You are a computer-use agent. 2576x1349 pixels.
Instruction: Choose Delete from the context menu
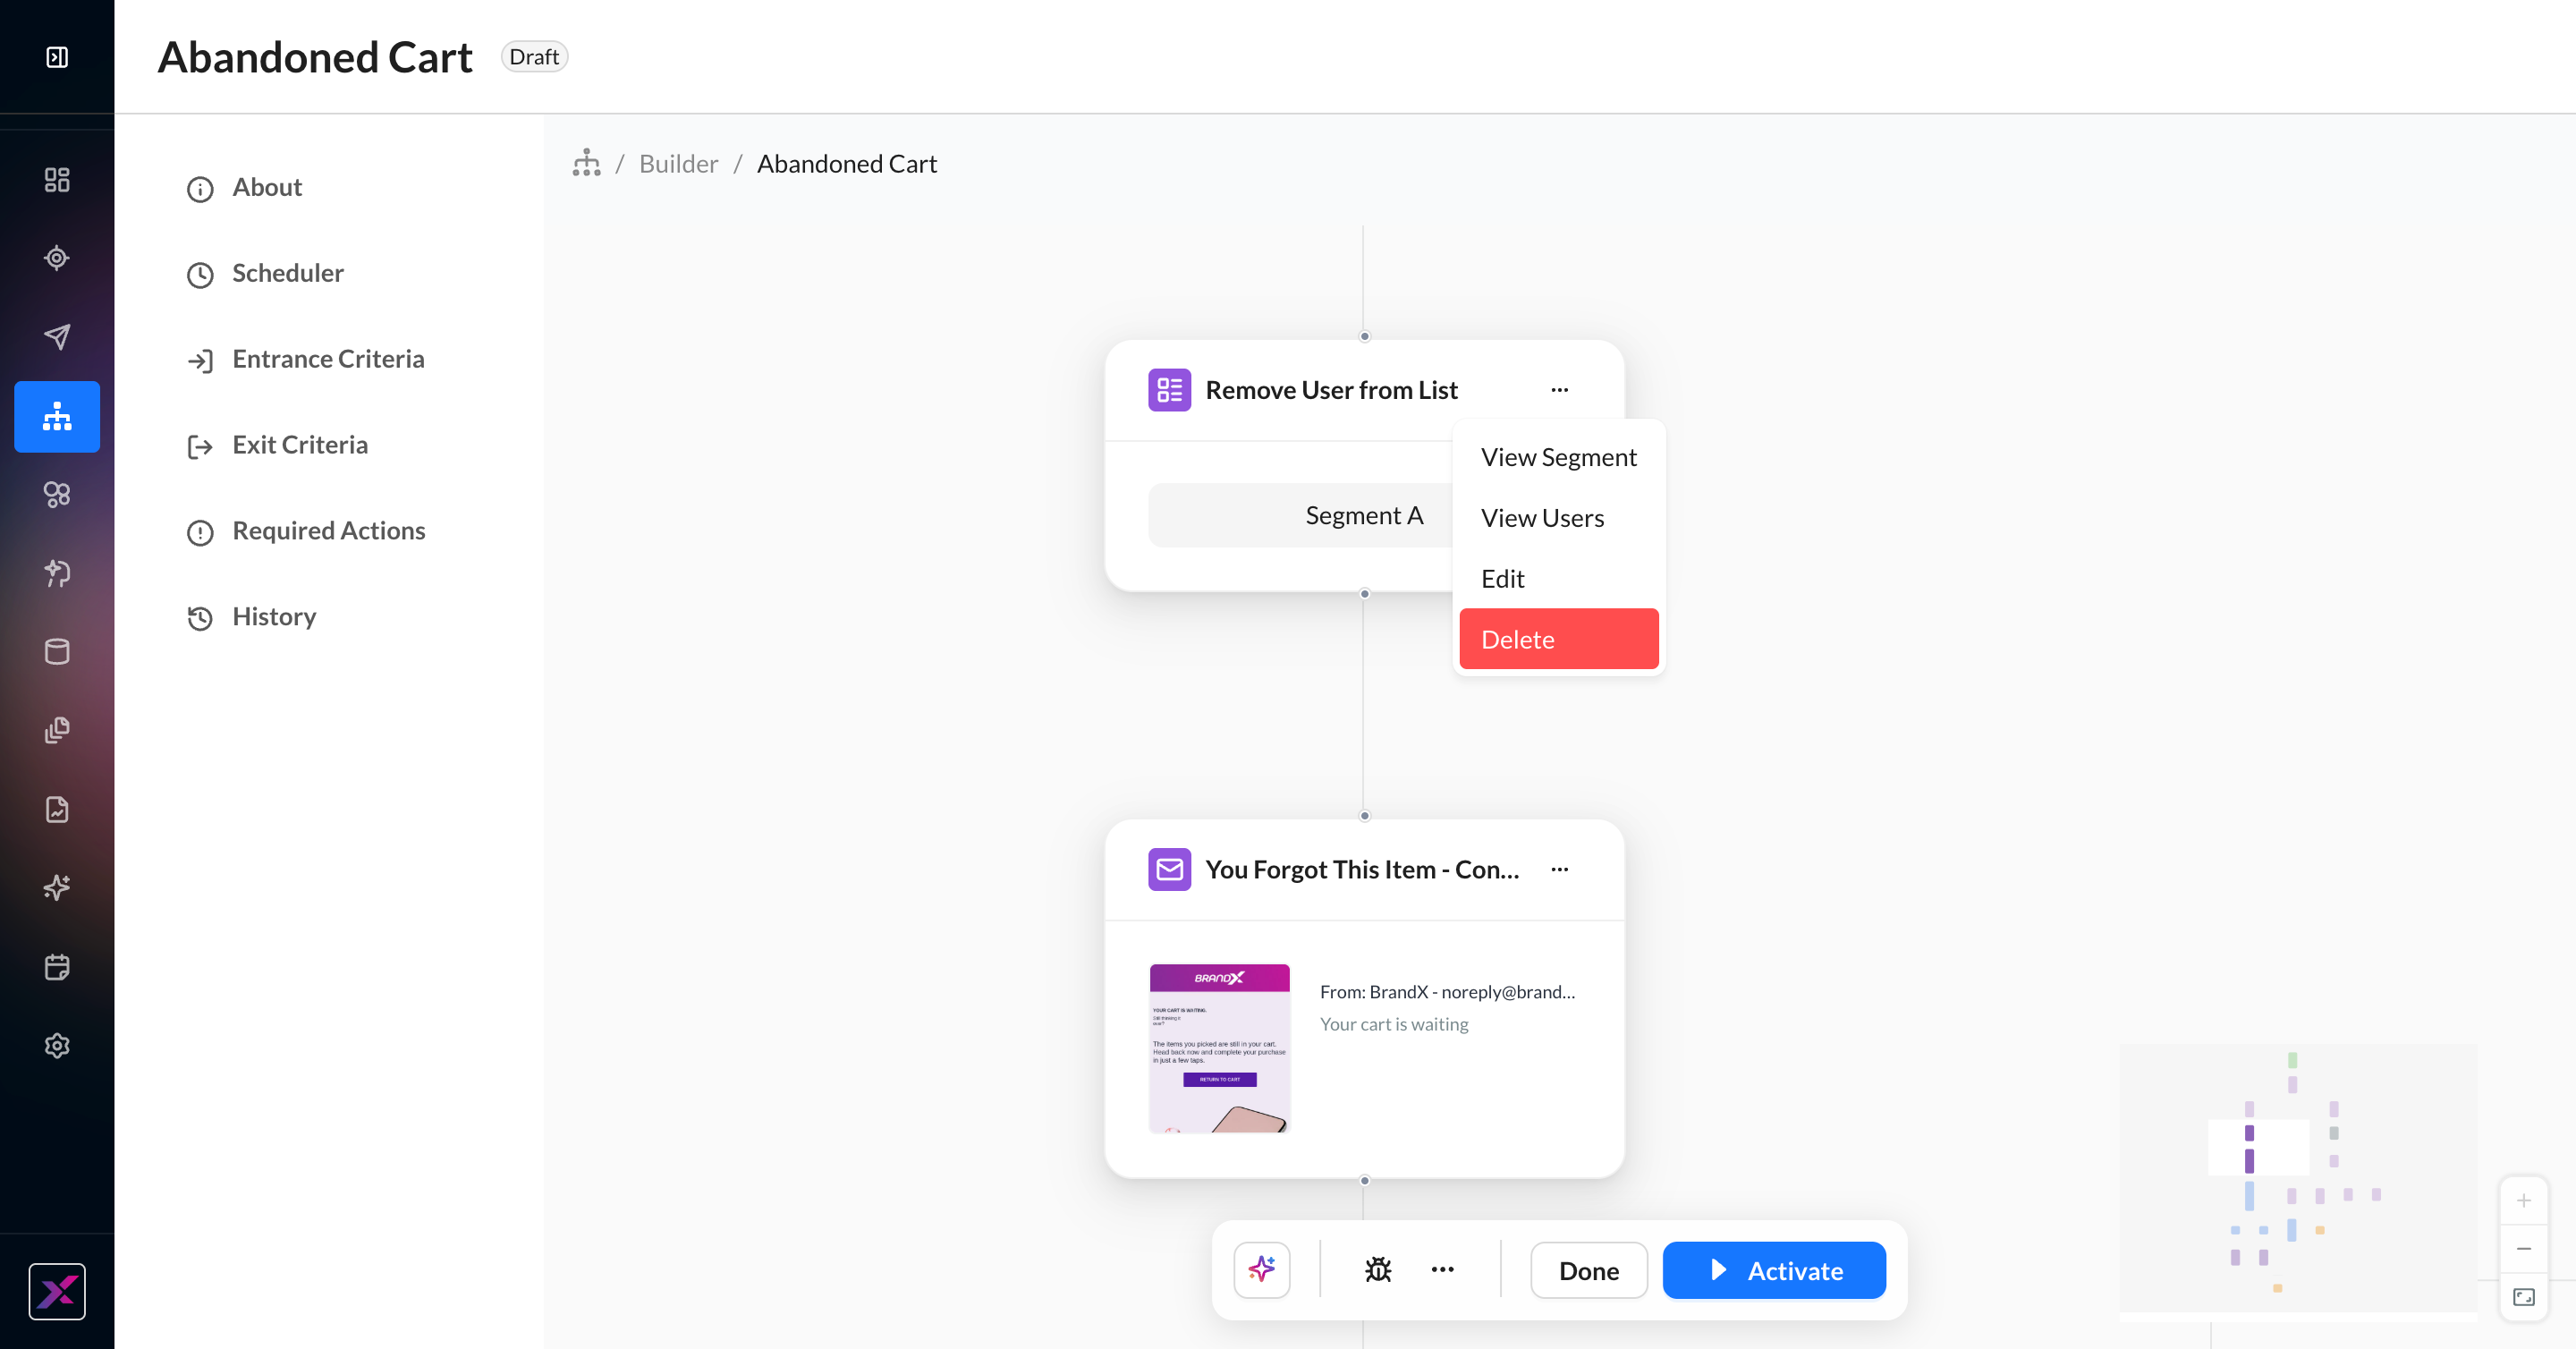(1558, 639)
